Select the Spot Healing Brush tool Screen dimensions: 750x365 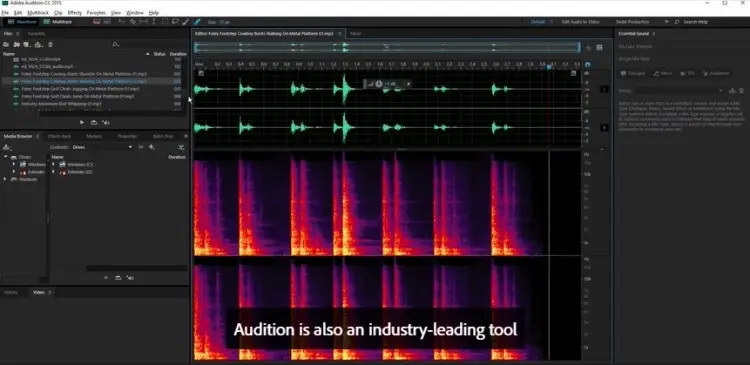click(197, 22)
